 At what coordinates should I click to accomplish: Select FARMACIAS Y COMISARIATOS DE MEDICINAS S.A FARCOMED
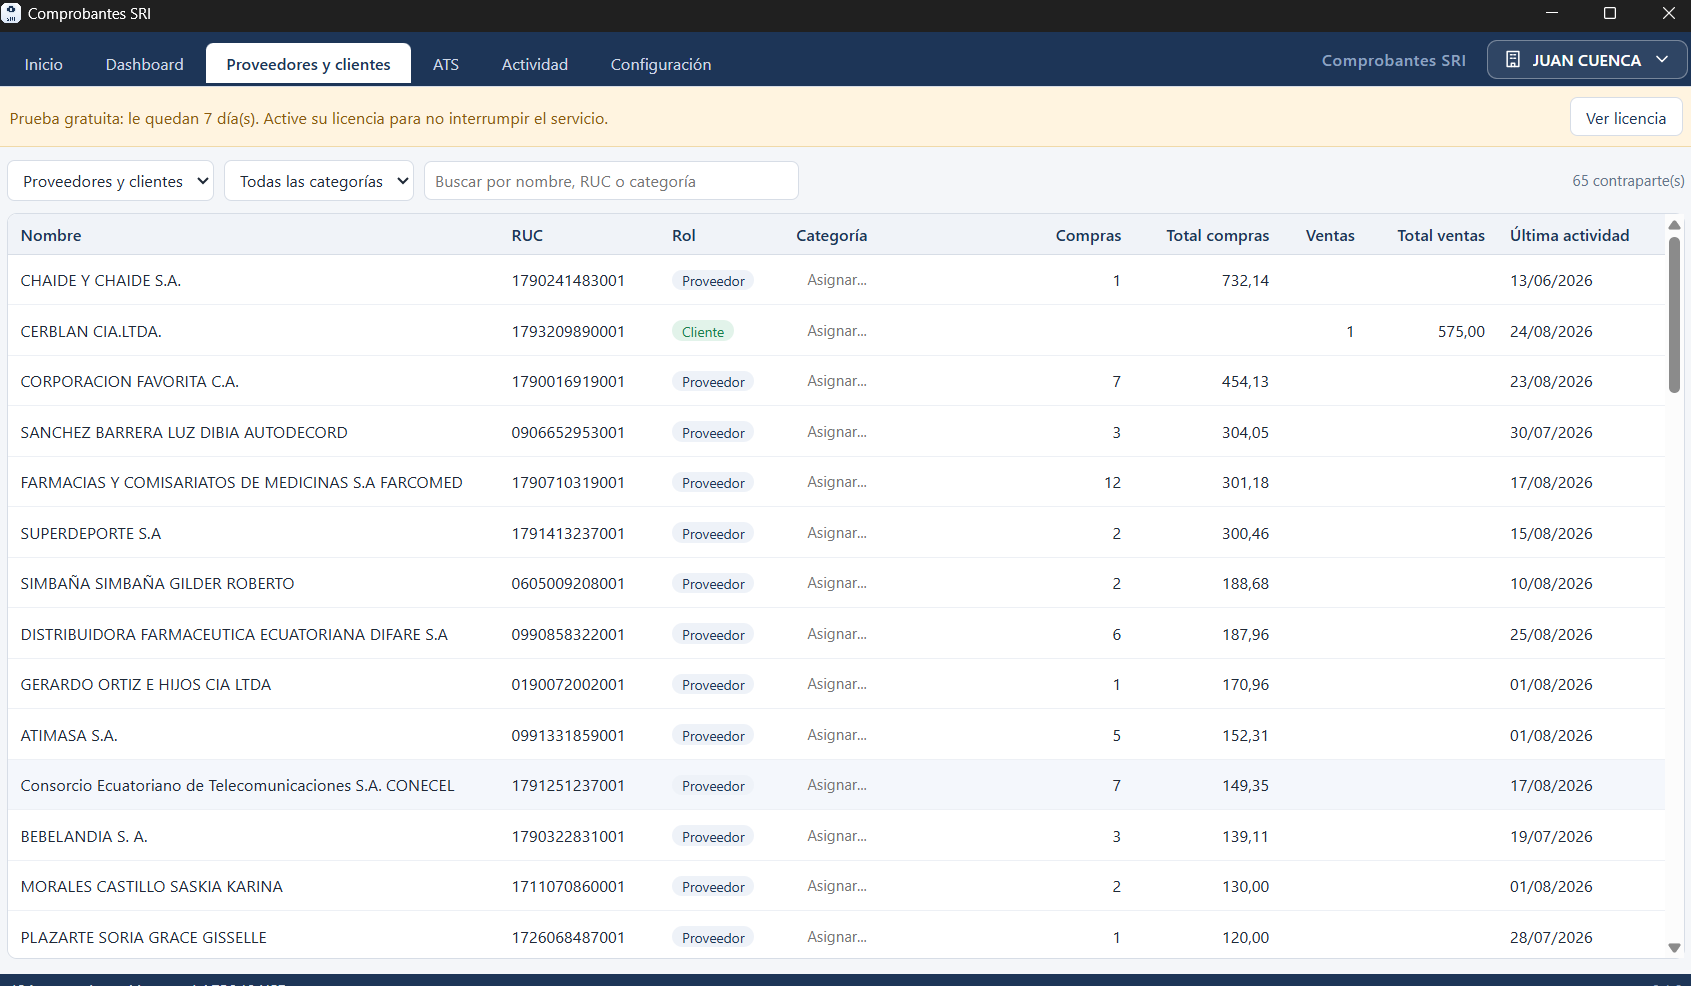(241, 482)
